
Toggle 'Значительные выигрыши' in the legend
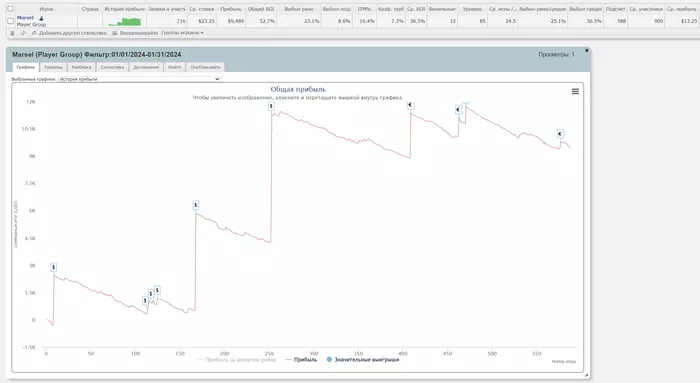point(362,359)
